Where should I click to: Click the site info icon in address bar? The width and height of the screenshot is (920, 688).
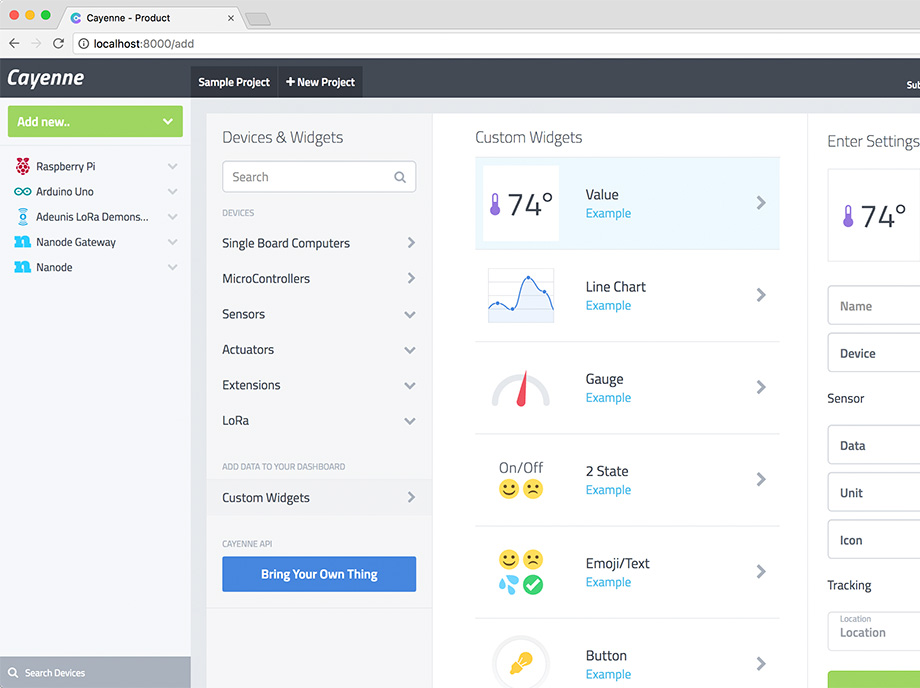pos(83,43)
